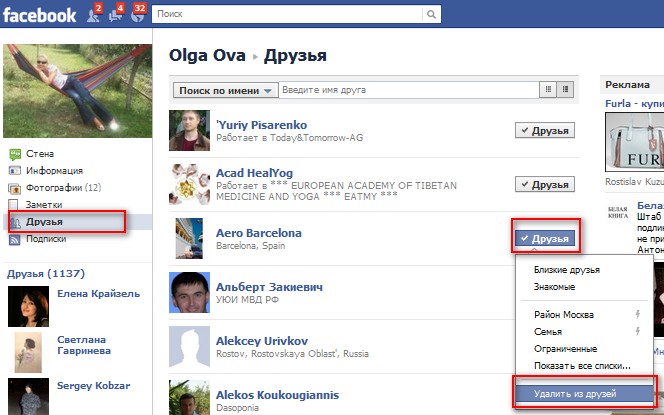The image size is (664, 415).
Task: Click Белая книга ad logo
Action: (618, 213)
